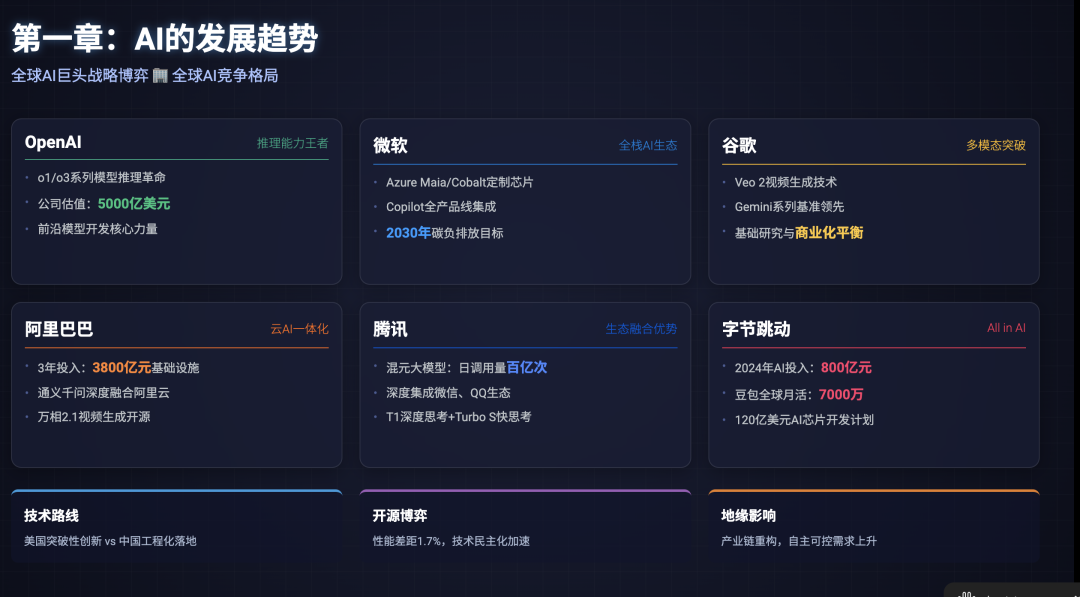The height and width of the screenshot is (597, 1080).
Task: Click the label 3年投入：
Action: coord(65,368)
